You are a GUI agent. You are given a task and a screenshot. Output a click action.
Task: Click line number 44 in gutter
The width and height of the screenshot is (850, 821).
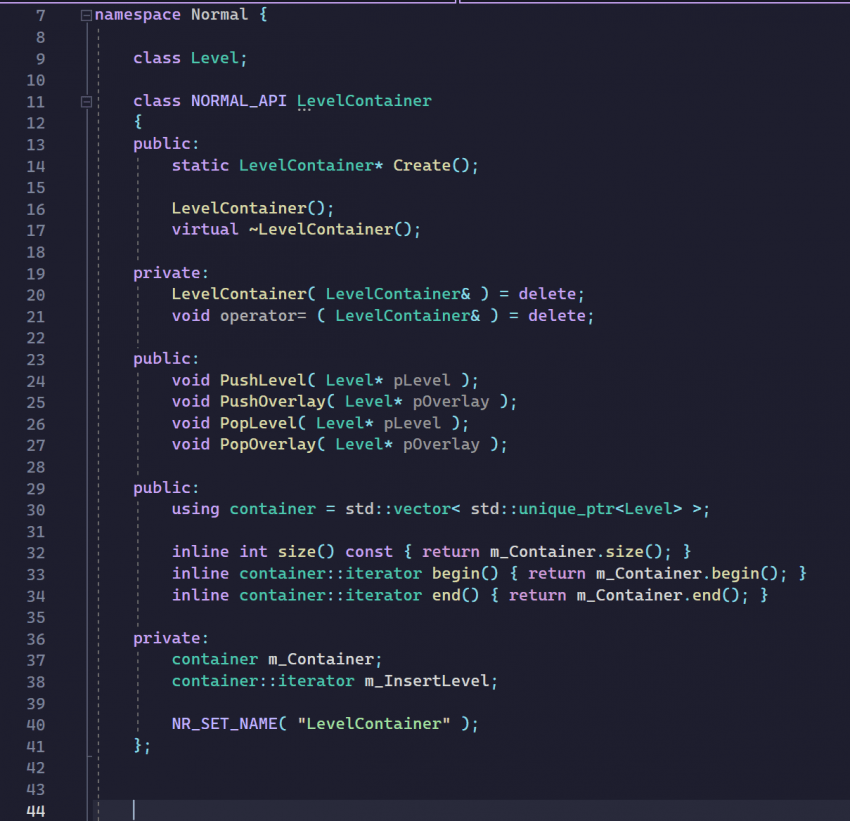[36, 811]
